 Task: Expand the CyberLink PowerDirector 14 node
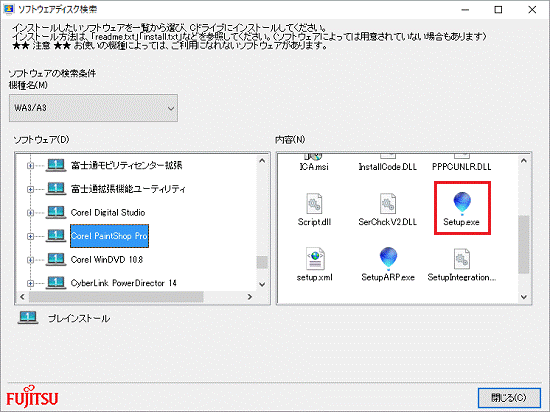point(31,283)
